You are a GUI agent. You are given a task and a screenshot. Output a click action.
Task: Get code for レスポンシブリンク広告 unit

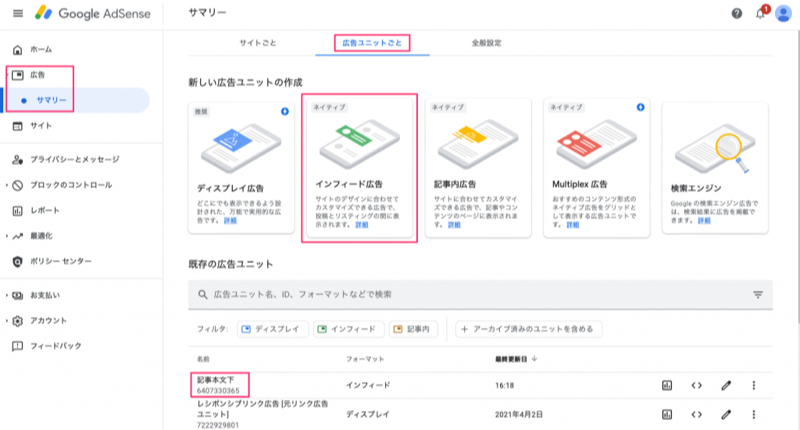click(696, 414)
